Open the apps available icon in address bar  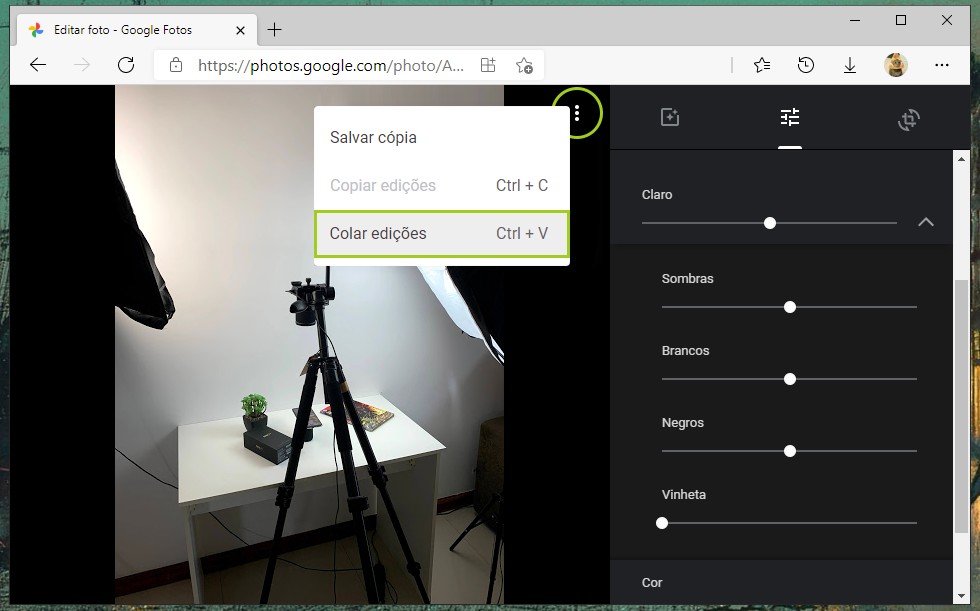(x=488, y=65)
